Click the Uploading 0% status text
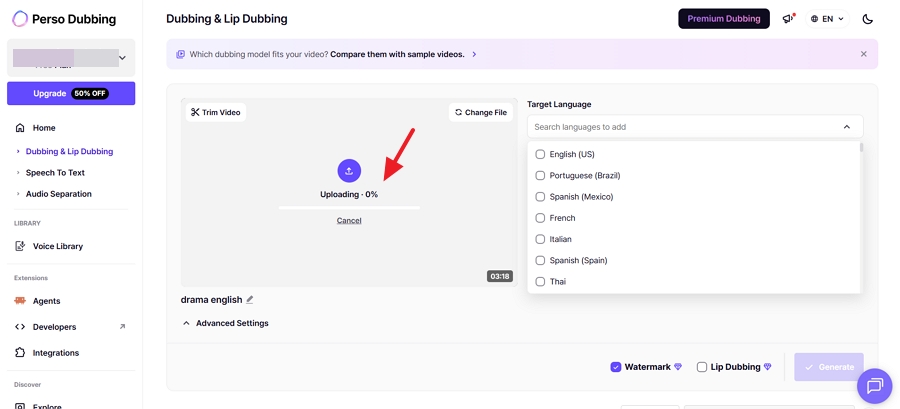The width and height of the screenshot is (900, 409). (349, 194)
